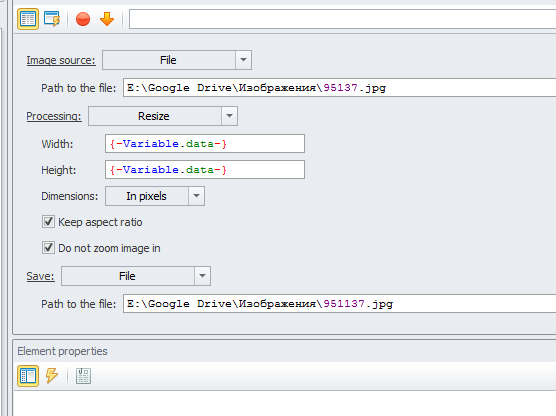556x416 pixels.
Task: Click the Width variable input field
Action: pos(205,144)
